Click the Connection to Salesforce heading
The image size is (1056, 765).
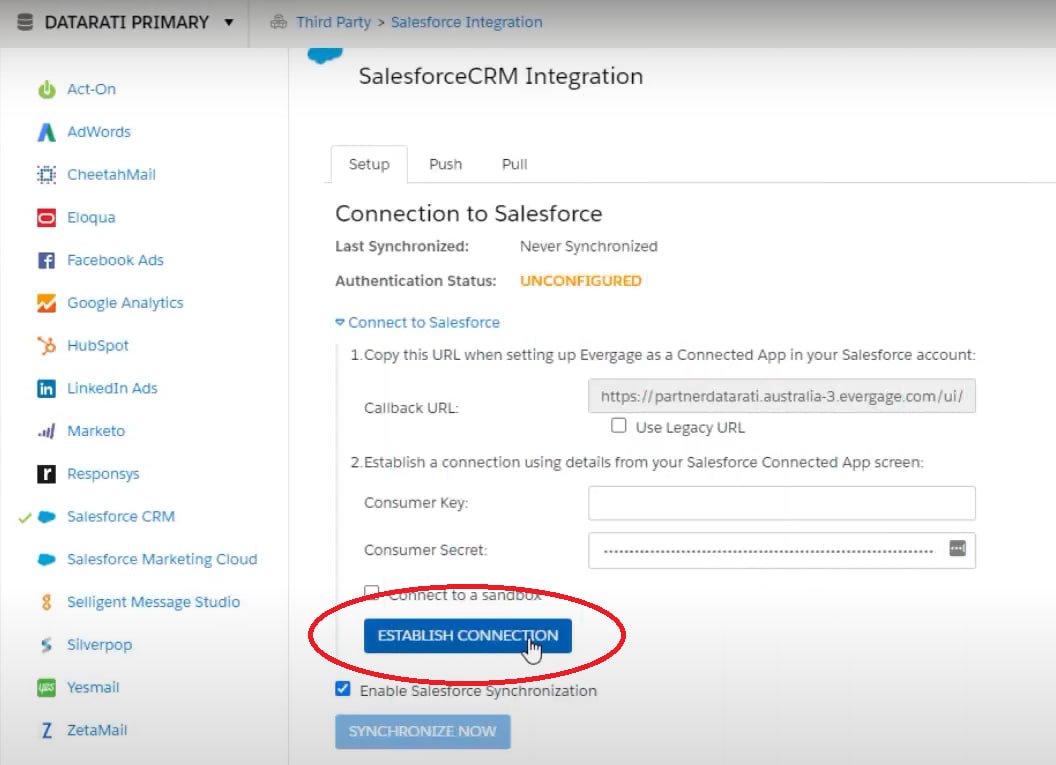(x=469, y=213)
